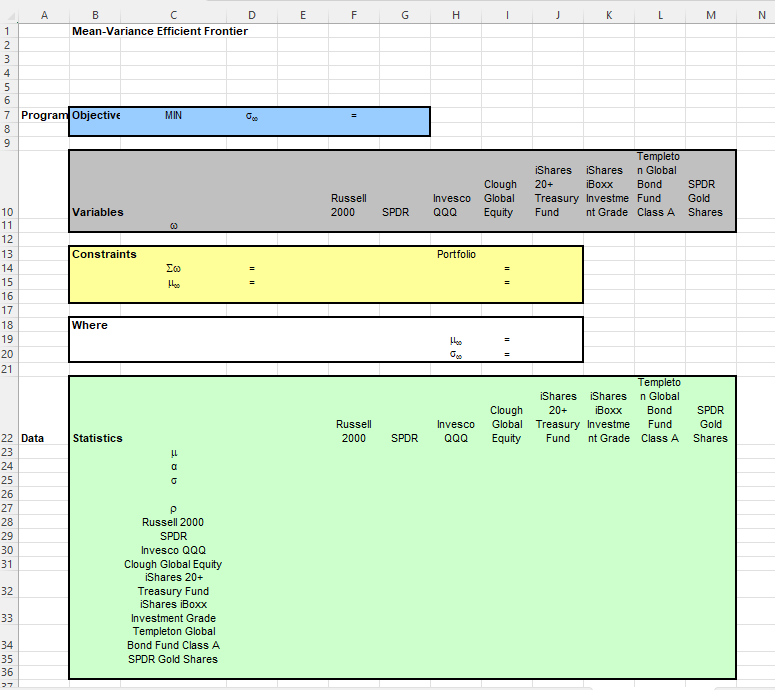Select the "Statistics" heading cell
This screenshot has width=775, height=690.
pos(97,438)
